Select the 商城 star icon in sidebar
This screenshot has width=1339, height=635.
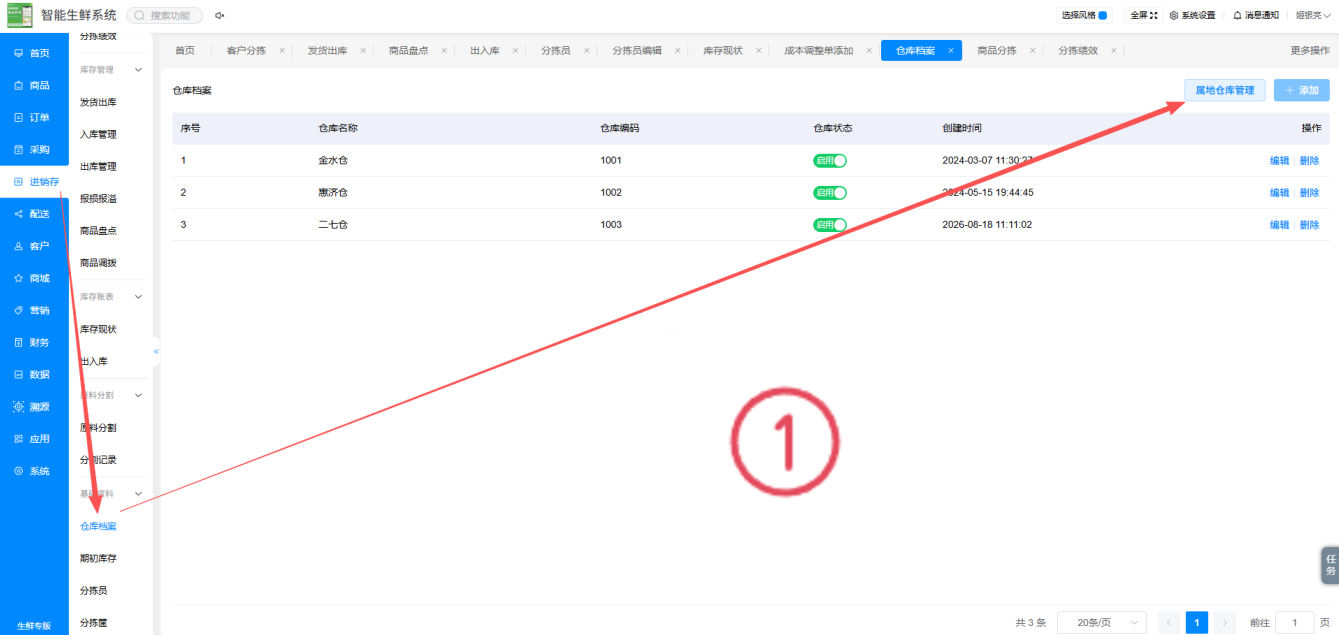[x=18, y=278]
